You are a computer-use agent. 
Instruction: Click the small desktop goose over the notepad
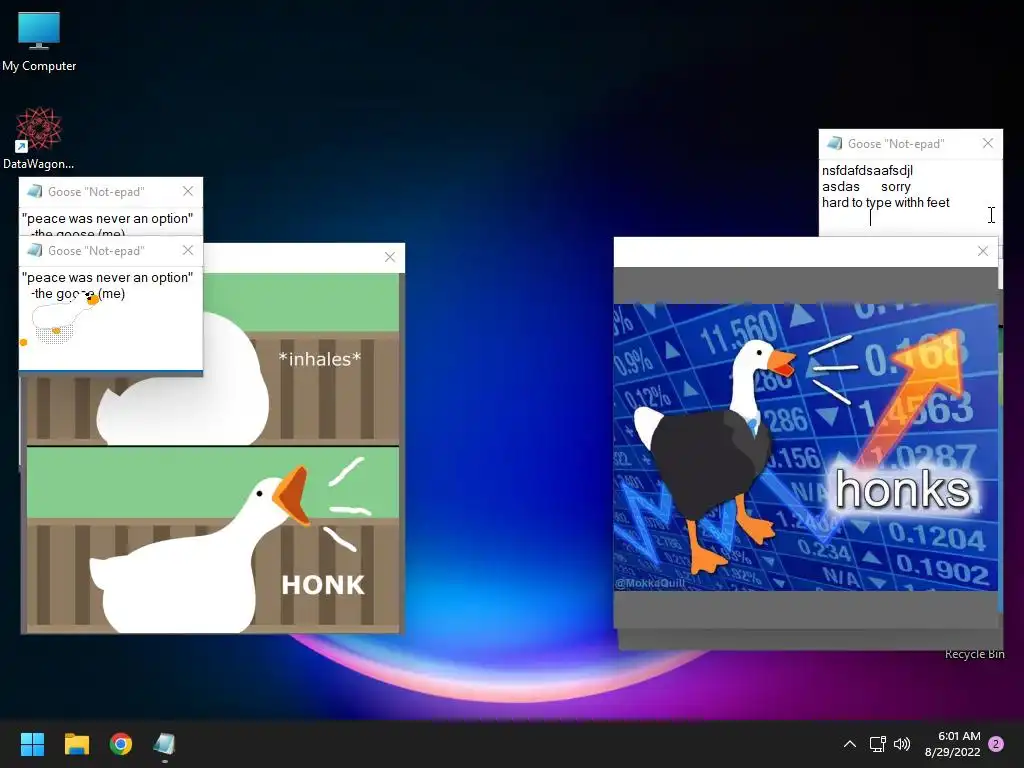pyautogui.click(x=60, y=319)
